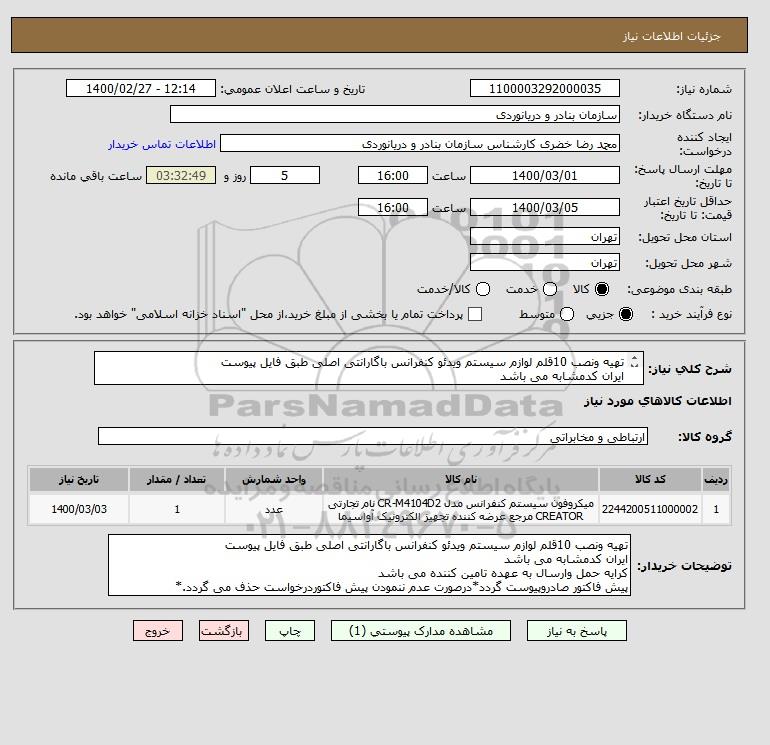Click the تاریخ نیاز column header
Viewport: 770px width, 745px height.
(79, 479)
